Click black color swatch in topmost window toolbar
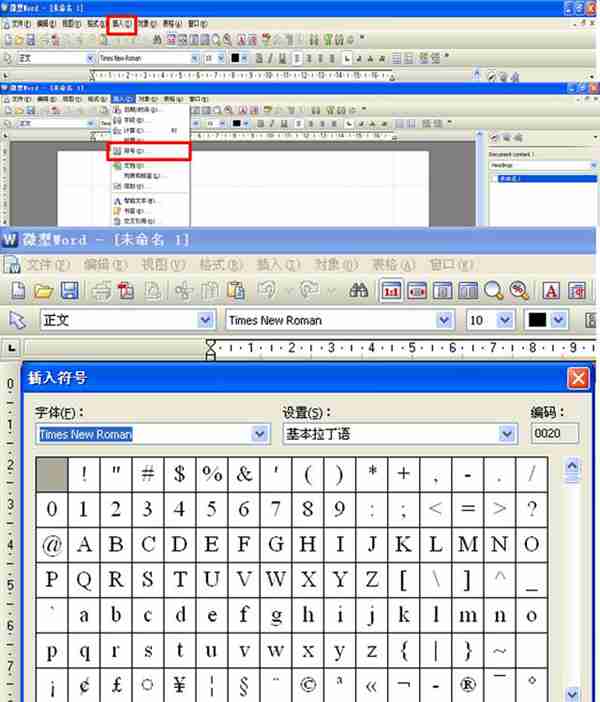This screenshot has width=600, height=702. [x=235, y=58]
